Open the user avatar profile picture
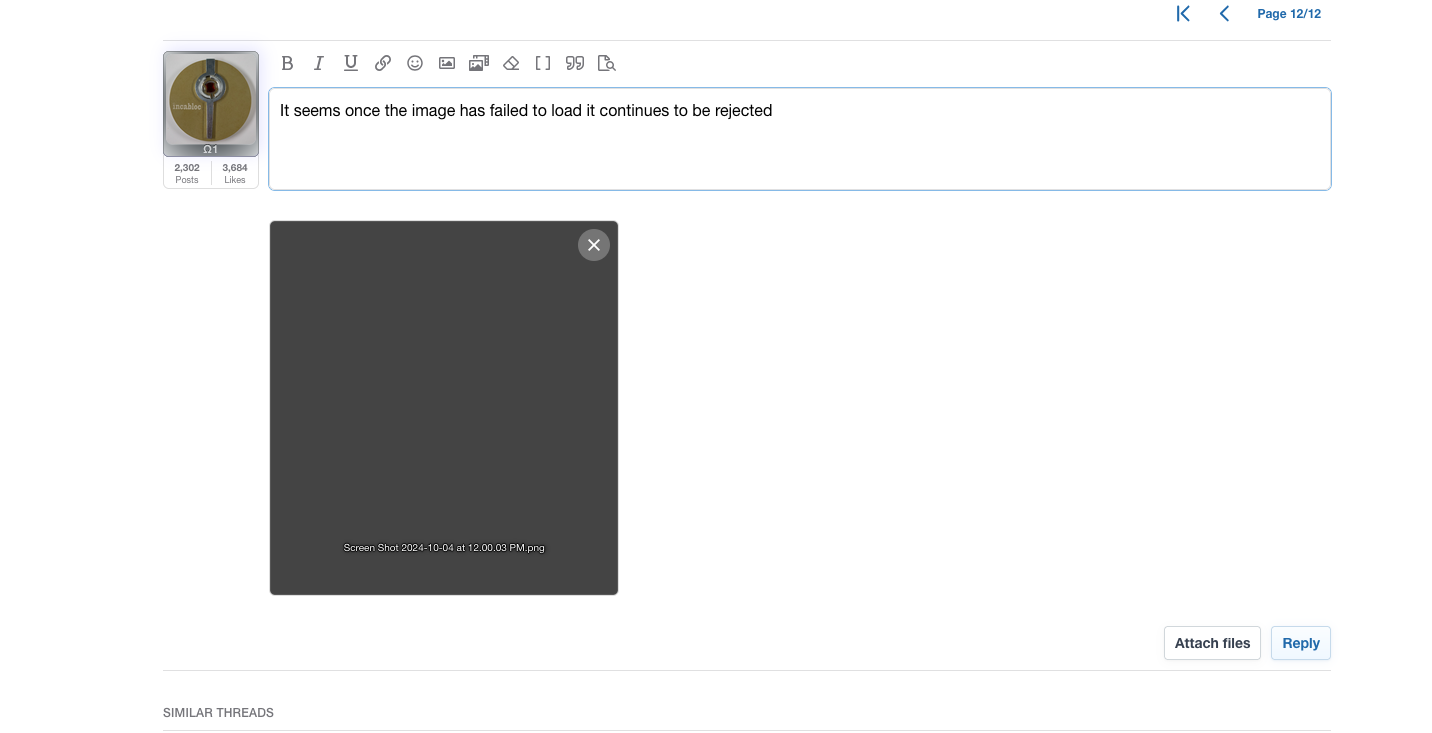Screen dimensions: 1432x733 pos(211,103)
